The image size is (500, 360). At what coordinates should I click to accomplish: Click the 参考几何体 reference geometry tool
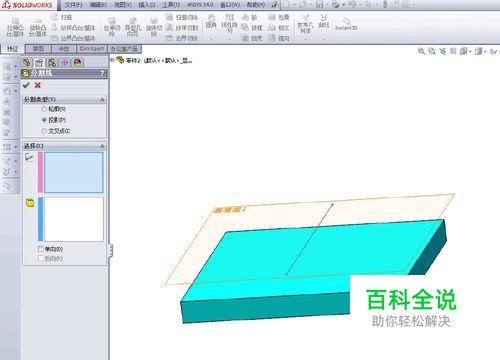[x=305, y=24]
